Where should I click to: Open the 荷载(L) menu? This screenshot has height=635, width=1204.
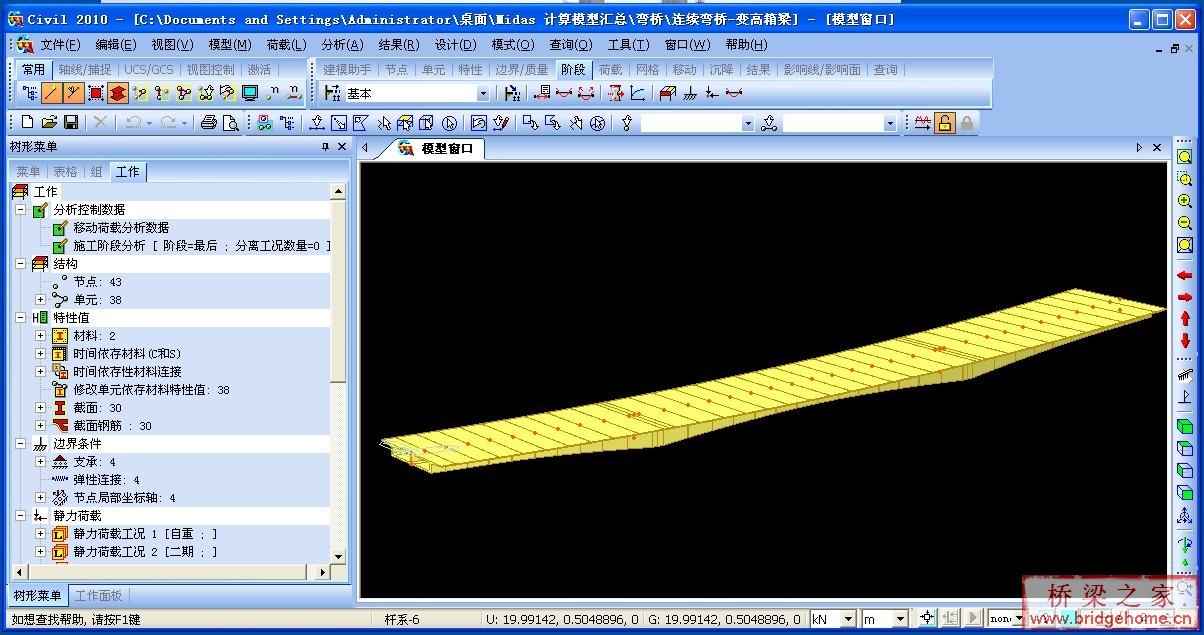pos(287,44)
